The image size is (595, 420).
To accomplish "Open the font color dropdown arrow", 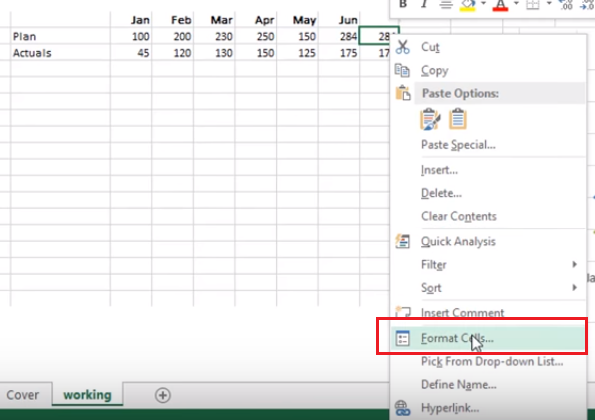I will click(516, 4).
